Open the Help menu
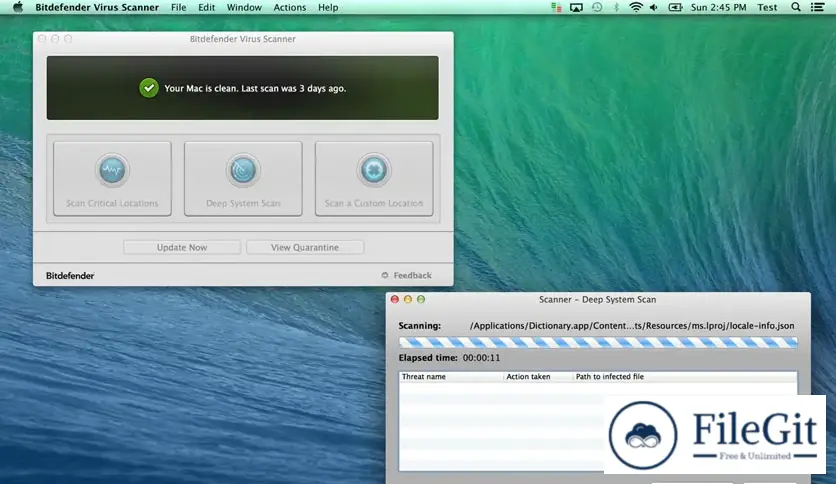836x484 pixels. (x=328, y=7)
